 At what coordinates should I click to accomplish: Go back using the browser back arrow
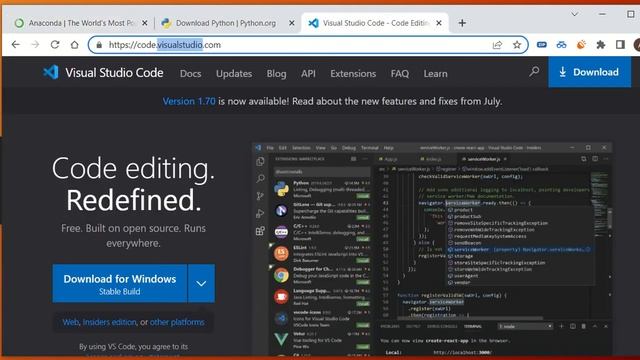coord(16,44)
